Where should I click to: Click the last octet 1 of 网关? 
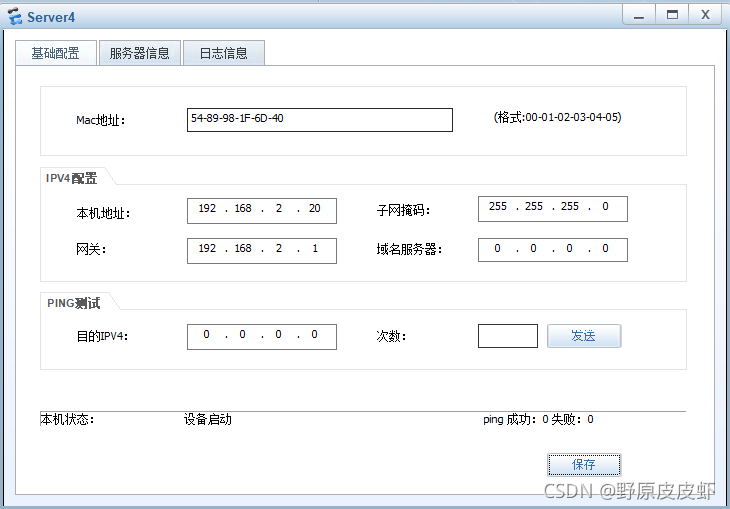[315, 248]
